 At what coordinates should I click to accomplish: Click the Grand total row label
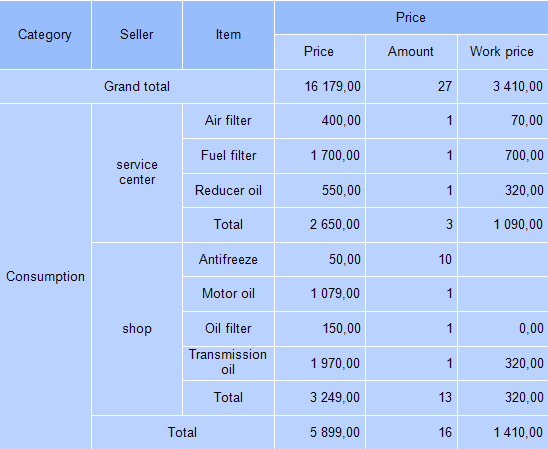point(137,86)
